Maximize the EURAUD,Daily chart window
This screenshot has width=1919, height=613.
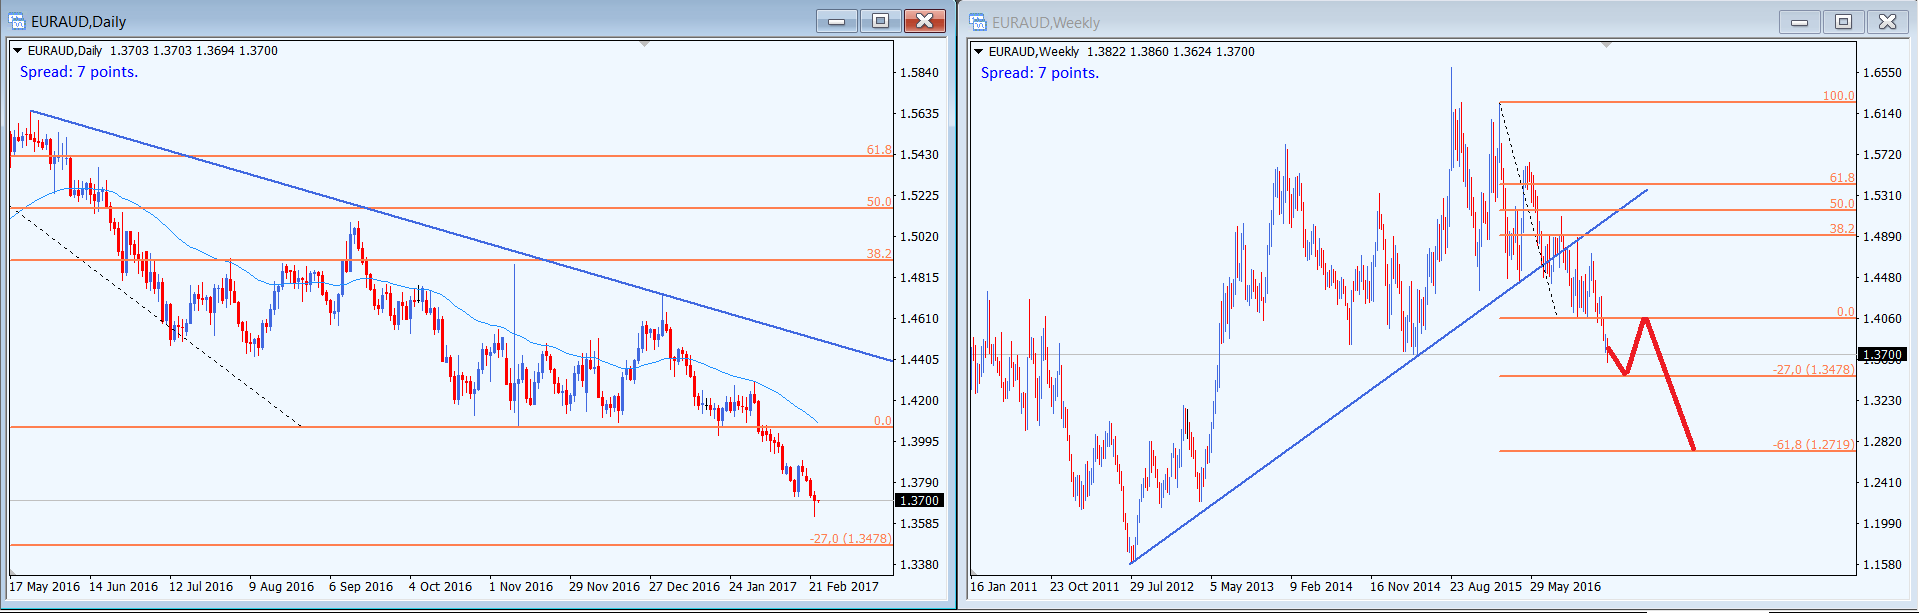pos(880,21)
